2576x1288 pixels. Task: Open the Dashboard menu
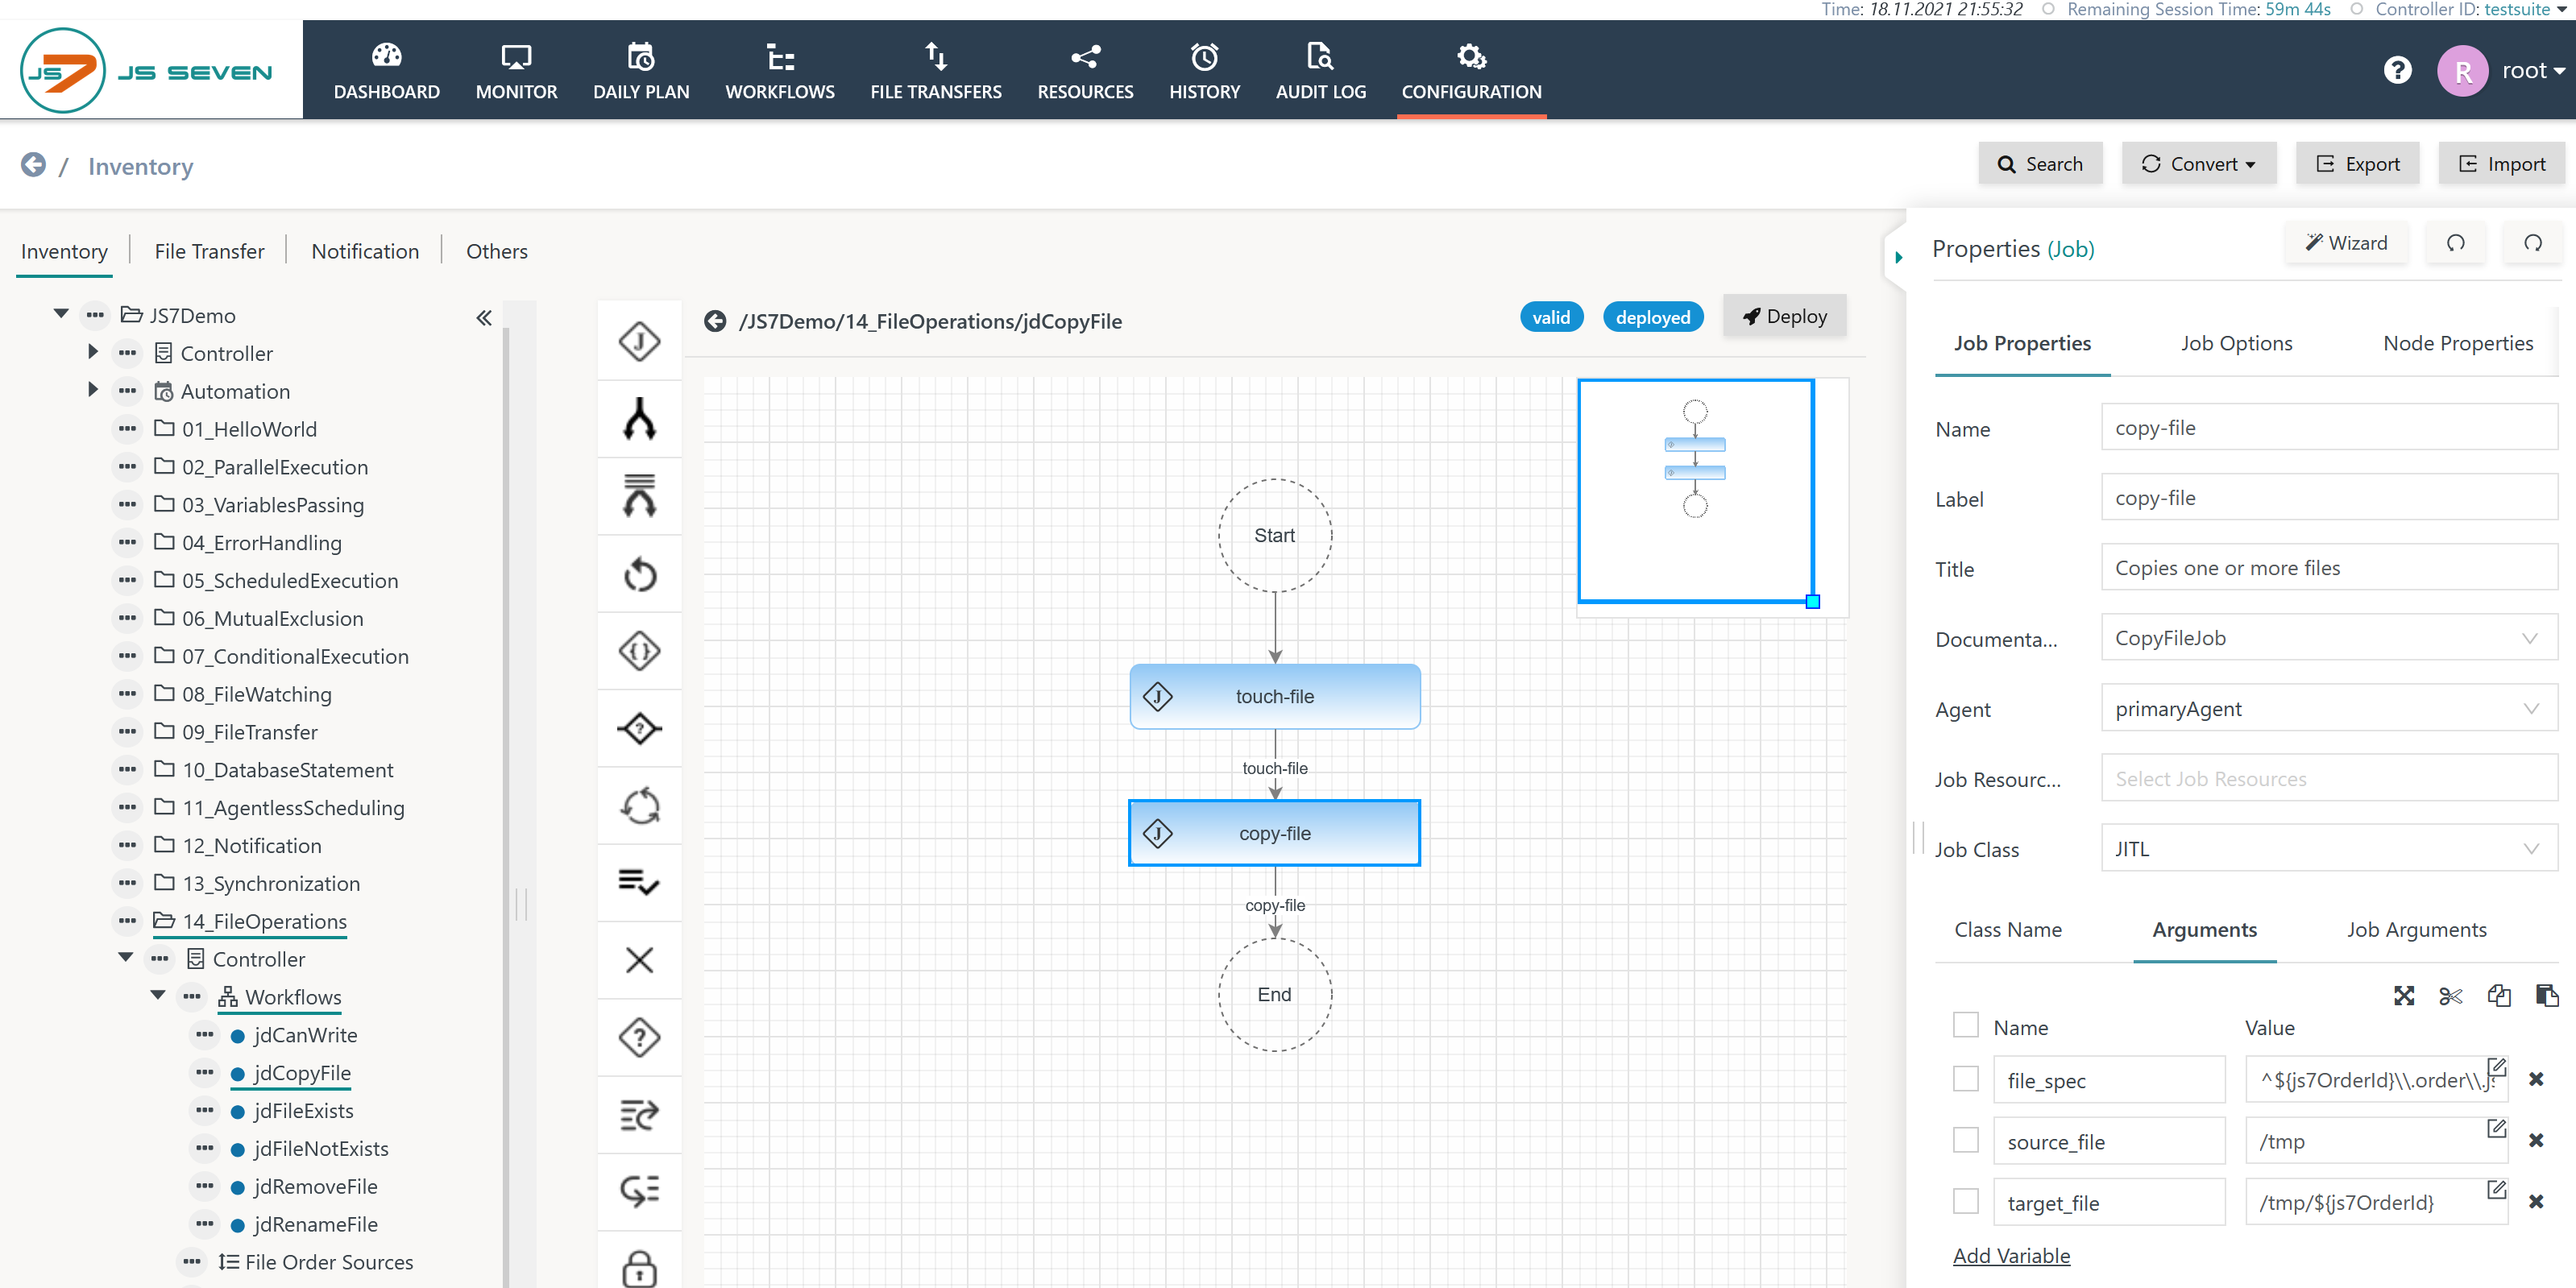[x=386, y=71]
